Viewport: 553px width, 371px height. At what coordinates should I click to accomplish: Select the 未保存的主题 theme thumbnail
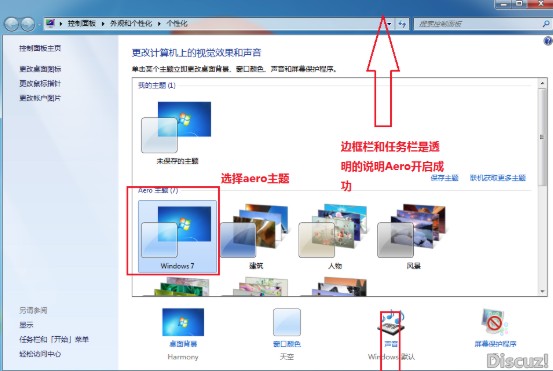tap(176, 127)
